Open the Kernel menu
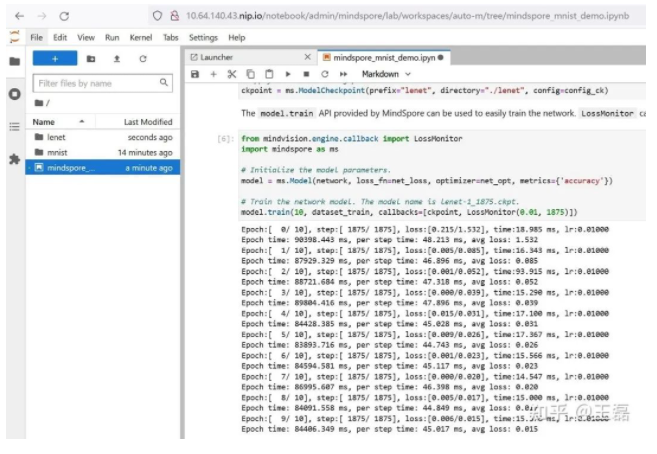 coord(140,38)
